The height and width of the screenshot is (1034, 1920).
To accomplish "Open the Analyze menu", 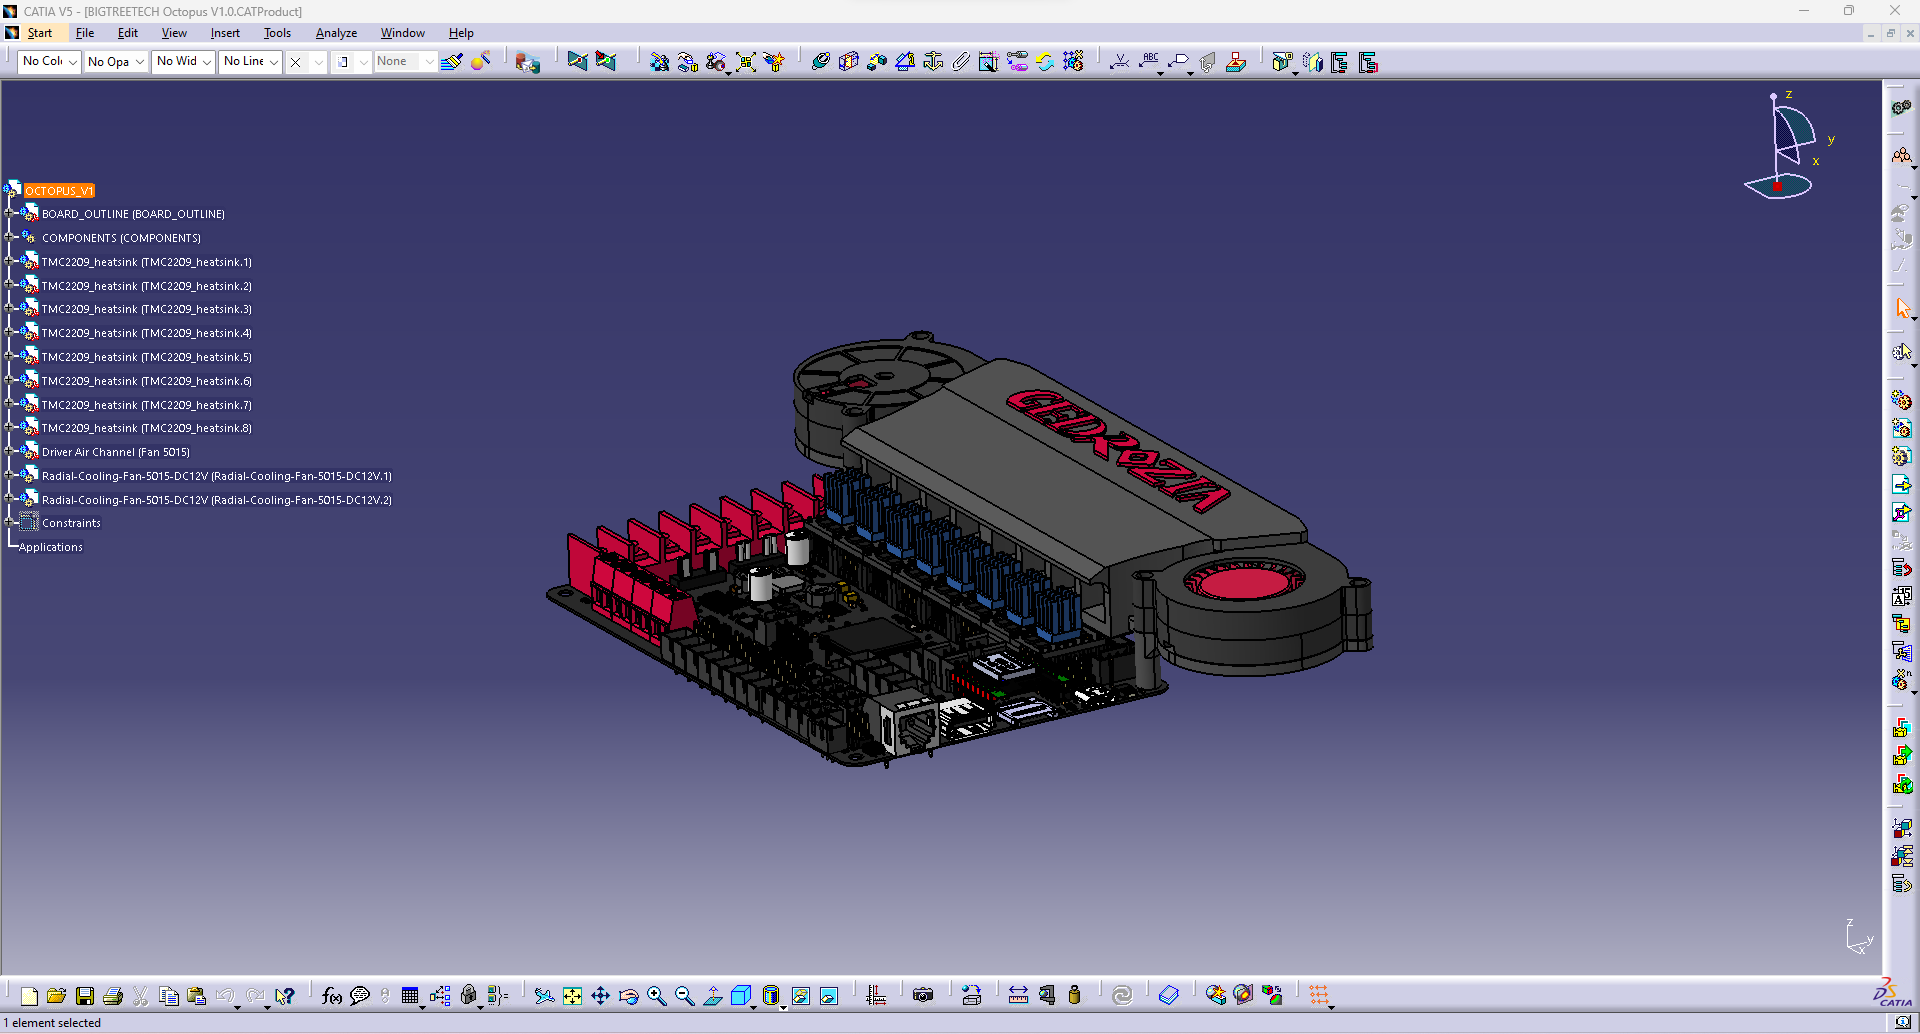I will point(336,33).
